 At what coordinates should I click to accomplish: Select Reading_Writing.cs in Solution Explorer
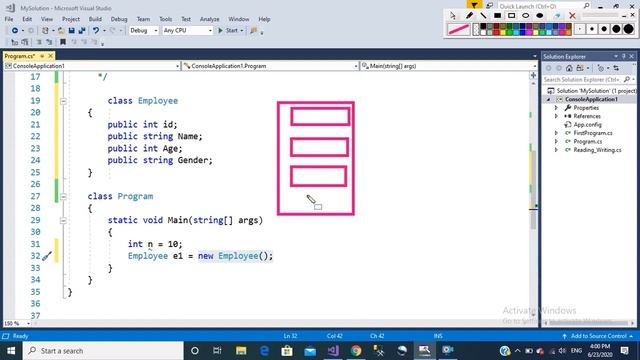[x=597, y=150]
